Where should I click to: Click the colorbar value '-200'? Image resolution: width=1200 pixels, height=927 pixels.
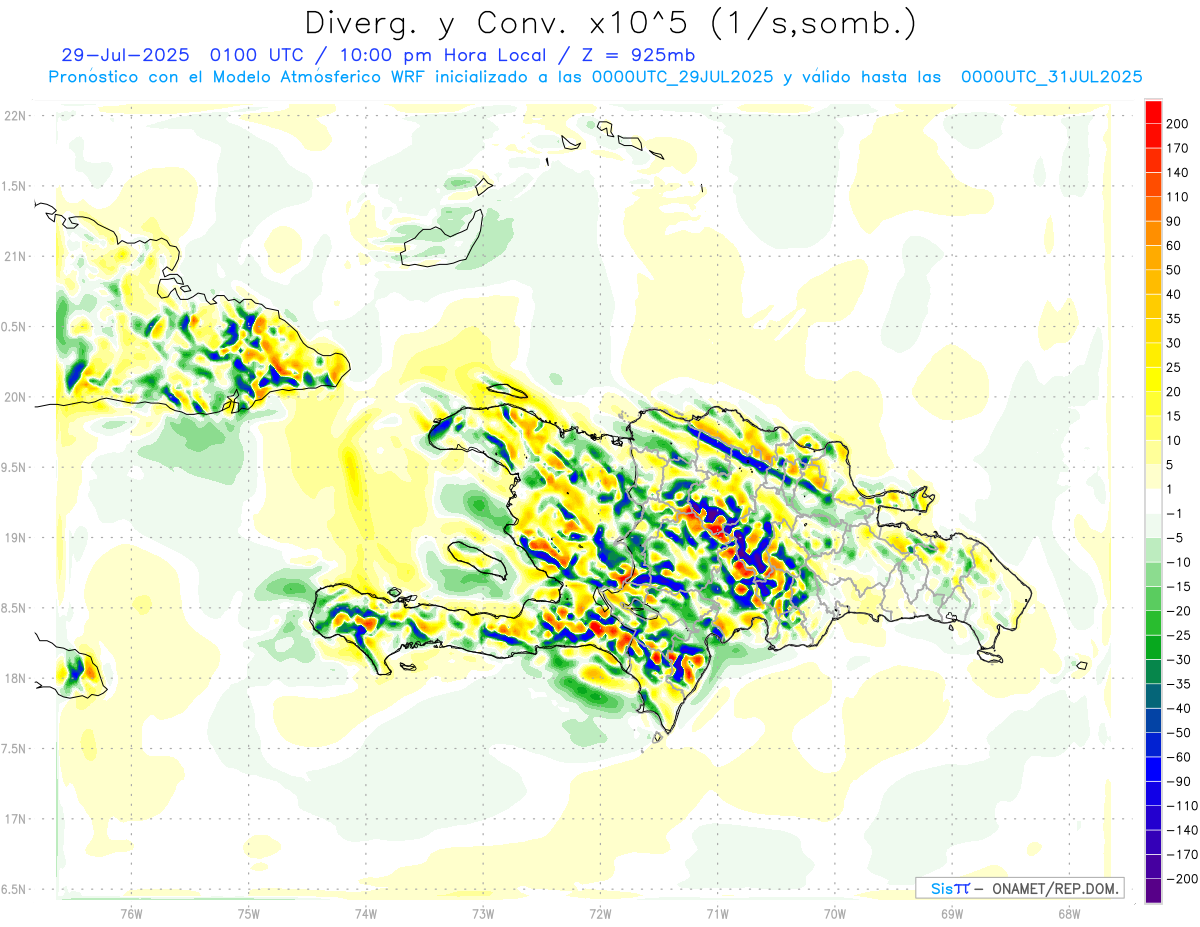(1184, 879)
